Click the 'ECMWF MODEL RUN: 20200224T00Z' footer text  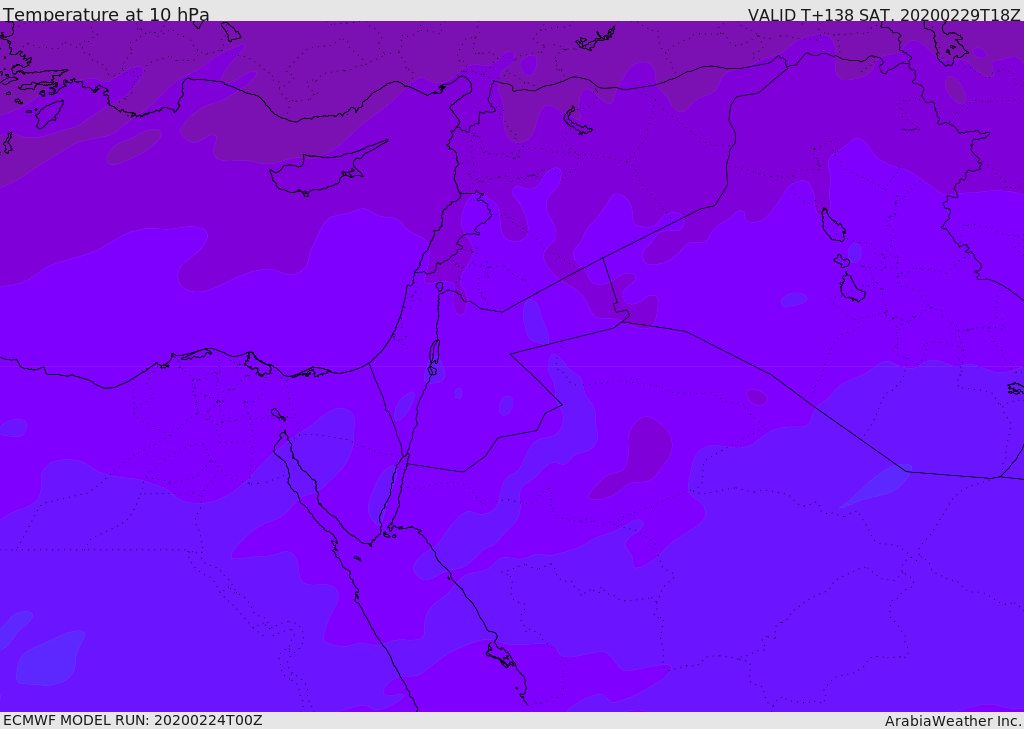pos(133,720)
